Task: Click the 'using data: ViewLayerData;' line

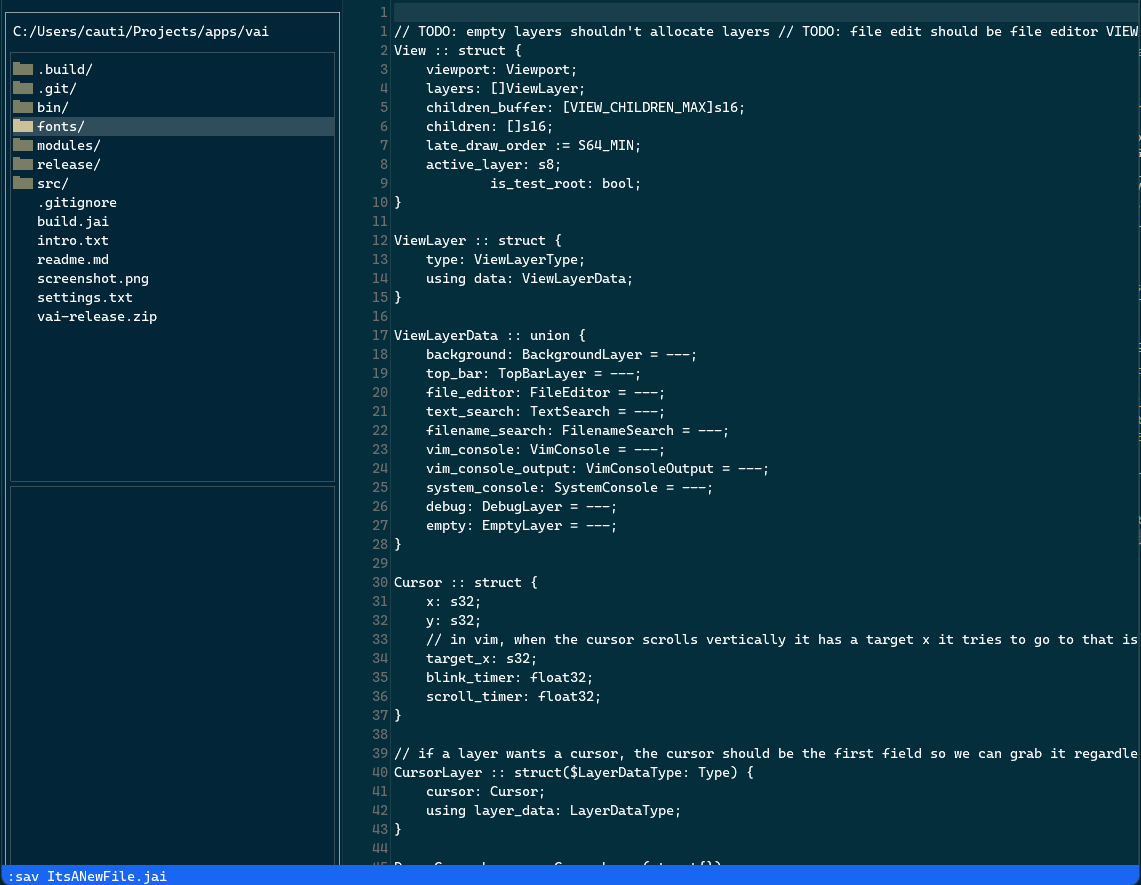Action: [529, 278]
